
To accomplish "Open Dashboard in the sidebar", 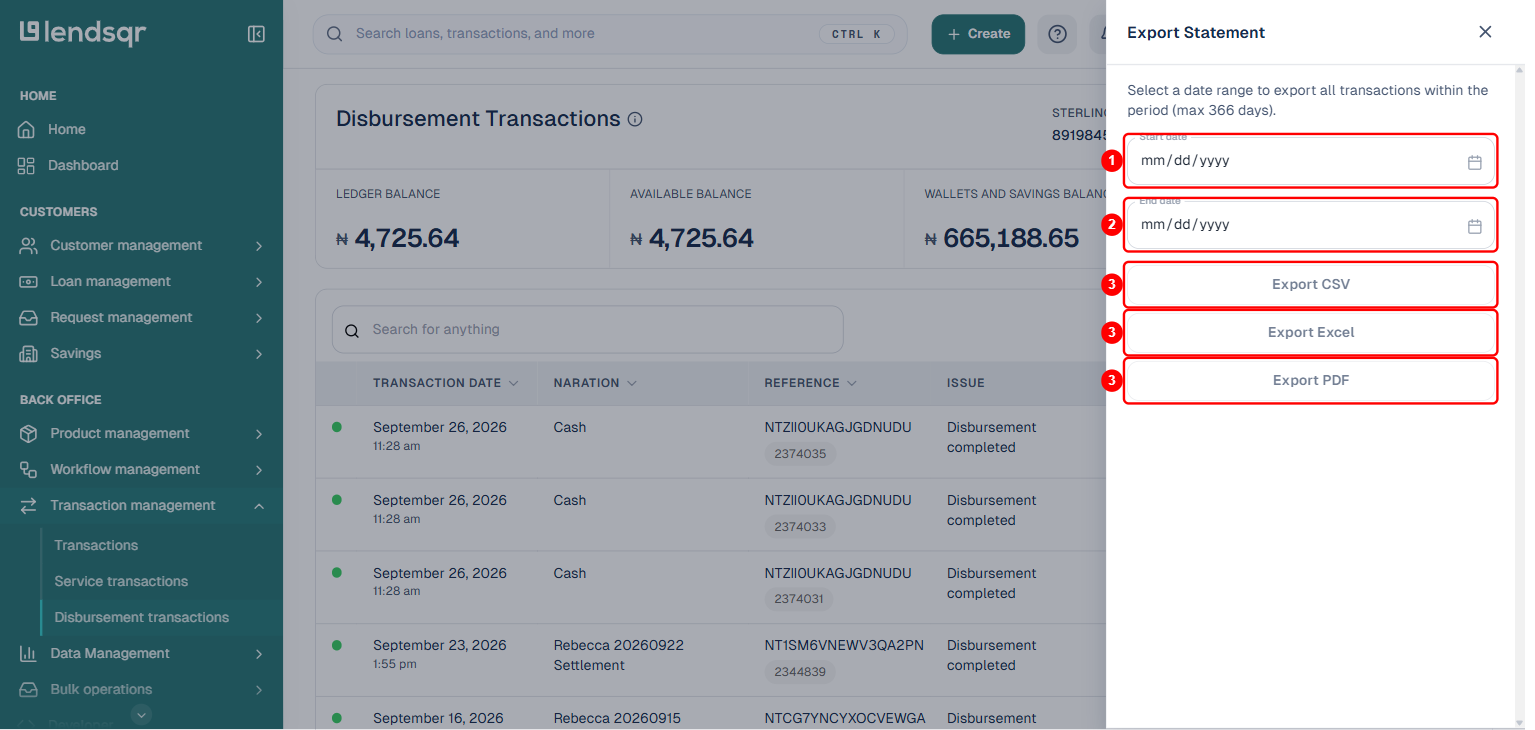I will coord(83,166).
